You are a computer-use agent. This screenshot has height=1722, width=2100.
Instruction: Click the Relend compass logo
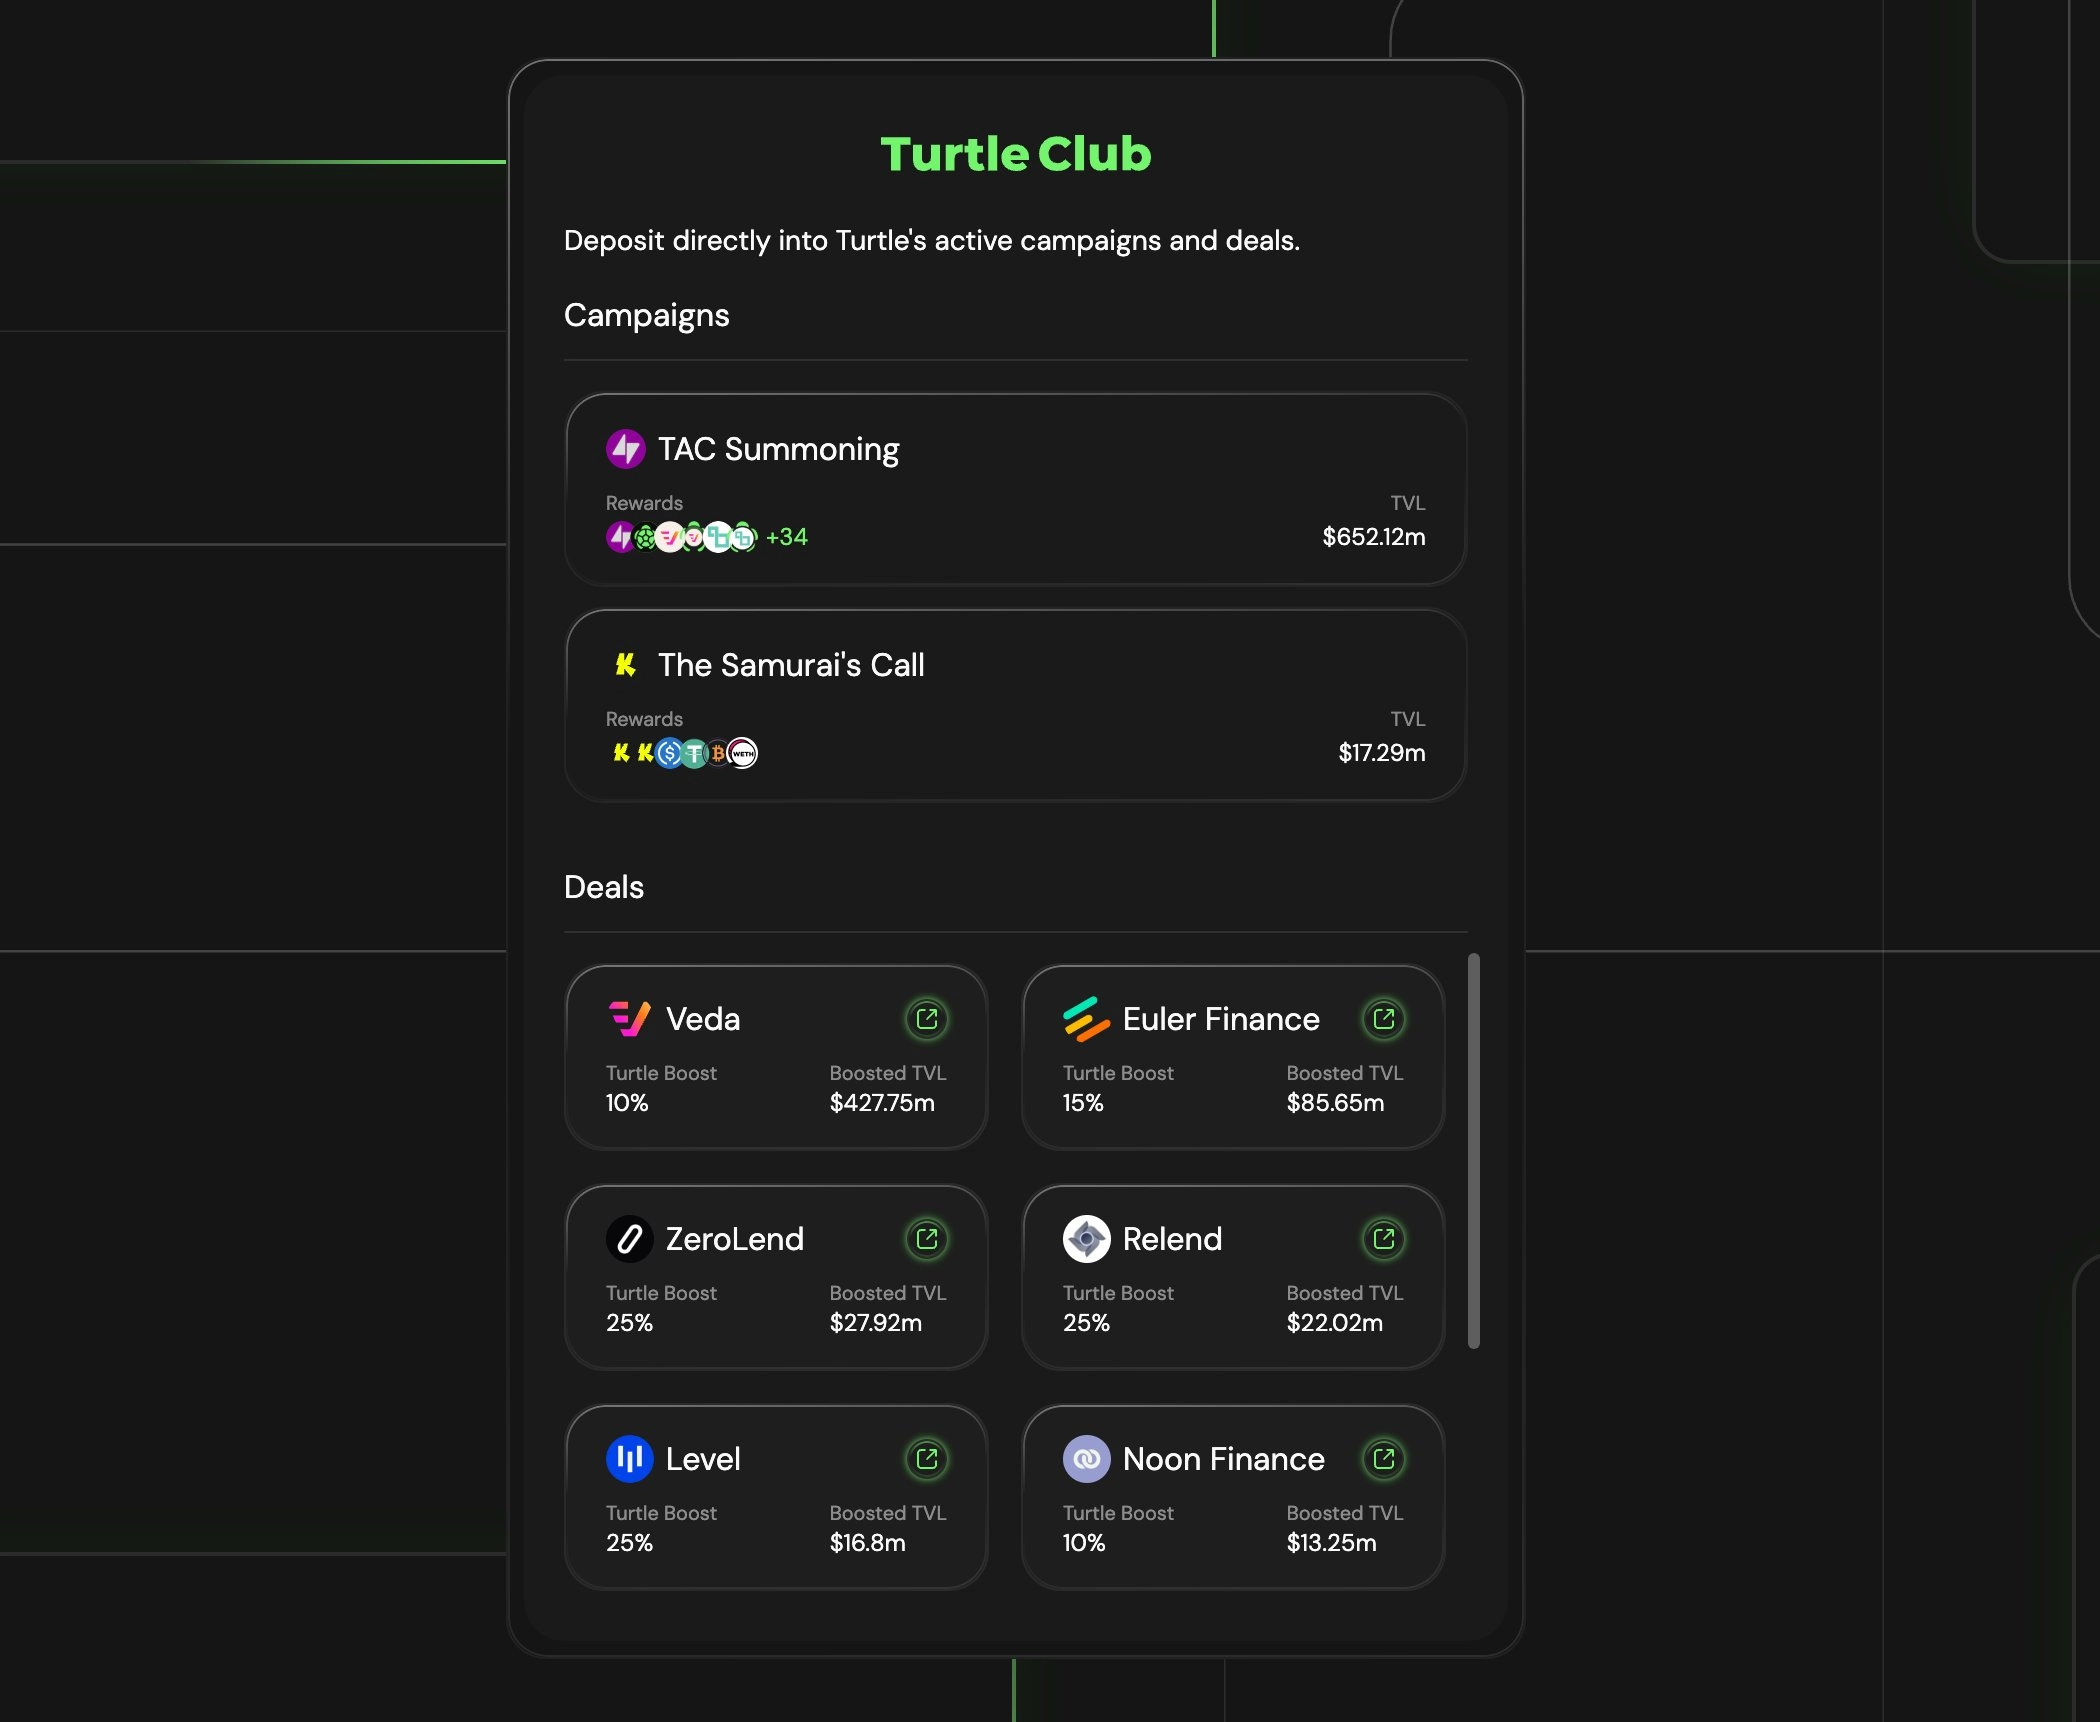1087,1239
